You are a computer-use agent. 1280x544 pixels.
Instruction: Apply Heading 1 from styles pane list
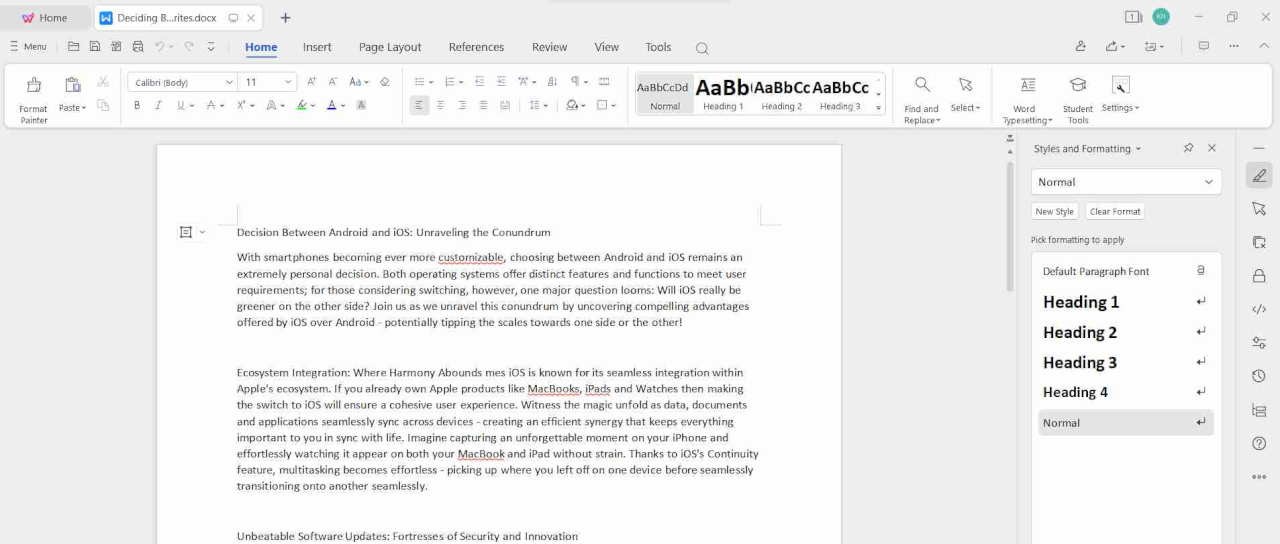coord(1126,302)
